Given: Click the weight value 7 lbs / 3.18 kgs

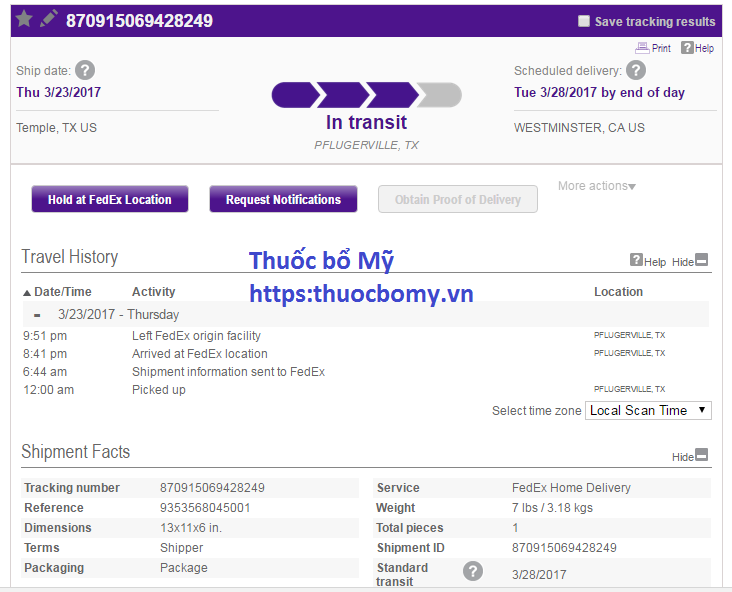Looking at the screenshot, I should [552, 507].
